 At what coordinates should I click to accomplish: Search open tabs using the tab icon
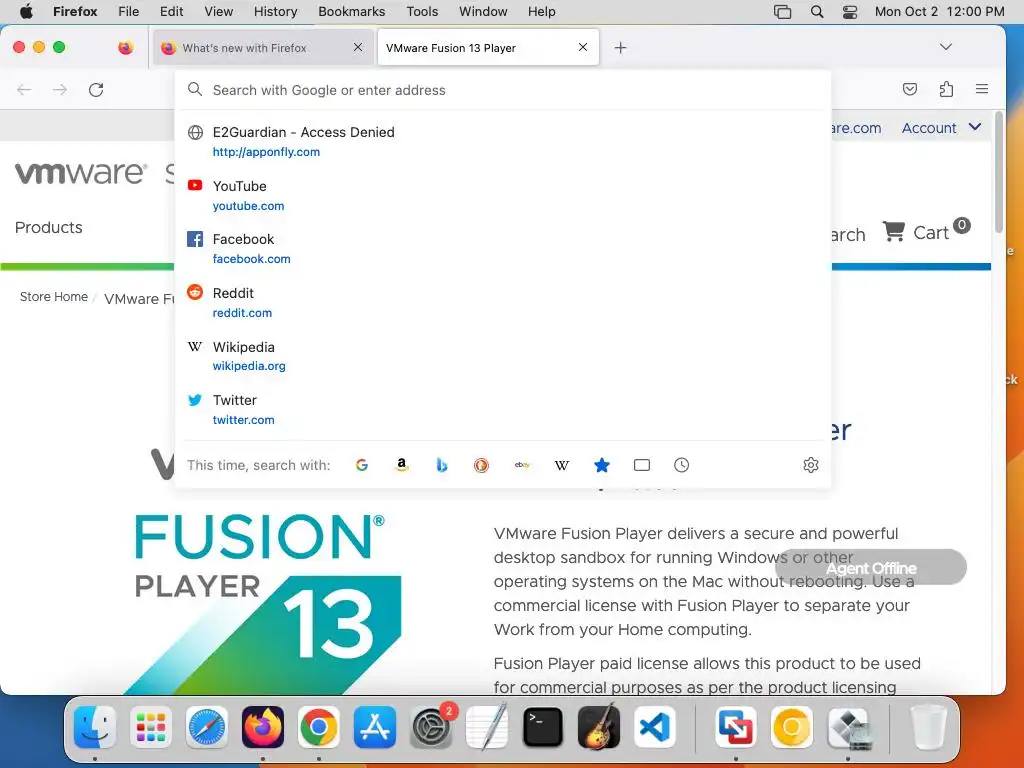(642, 465)
